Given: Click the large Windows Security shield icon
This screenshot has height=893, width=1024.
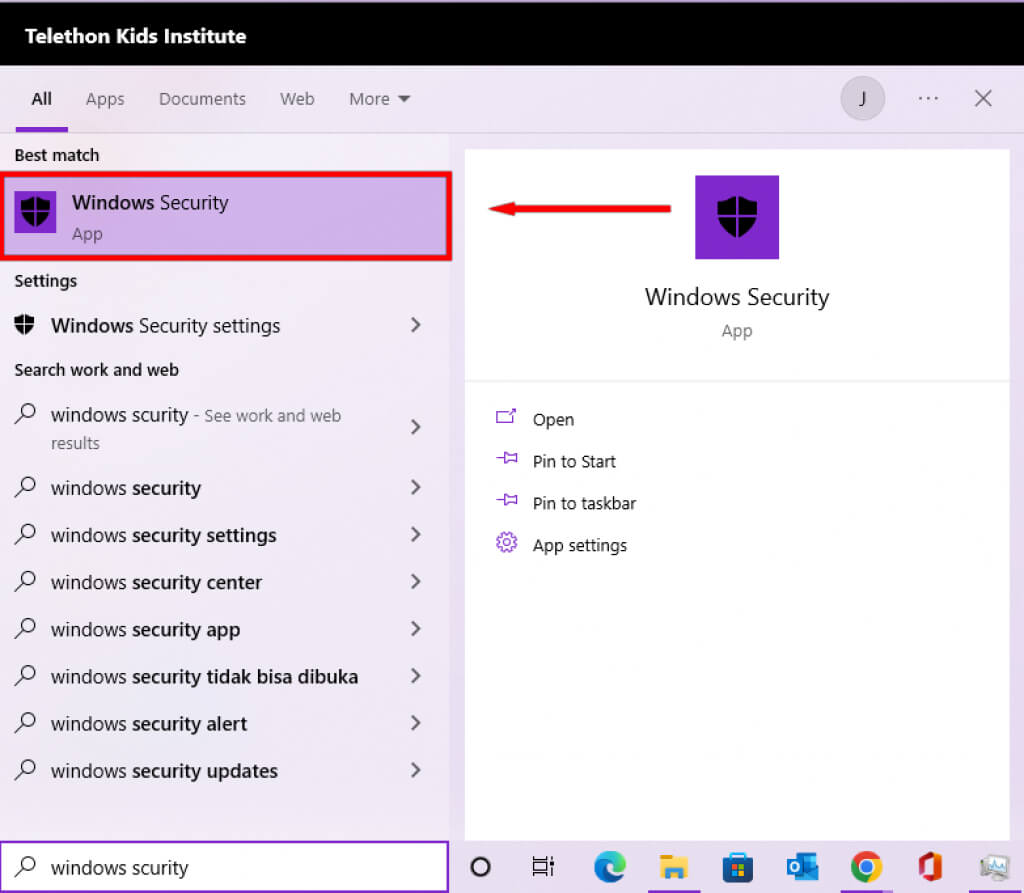Looking at the screenshot, I should coord(737,217).
